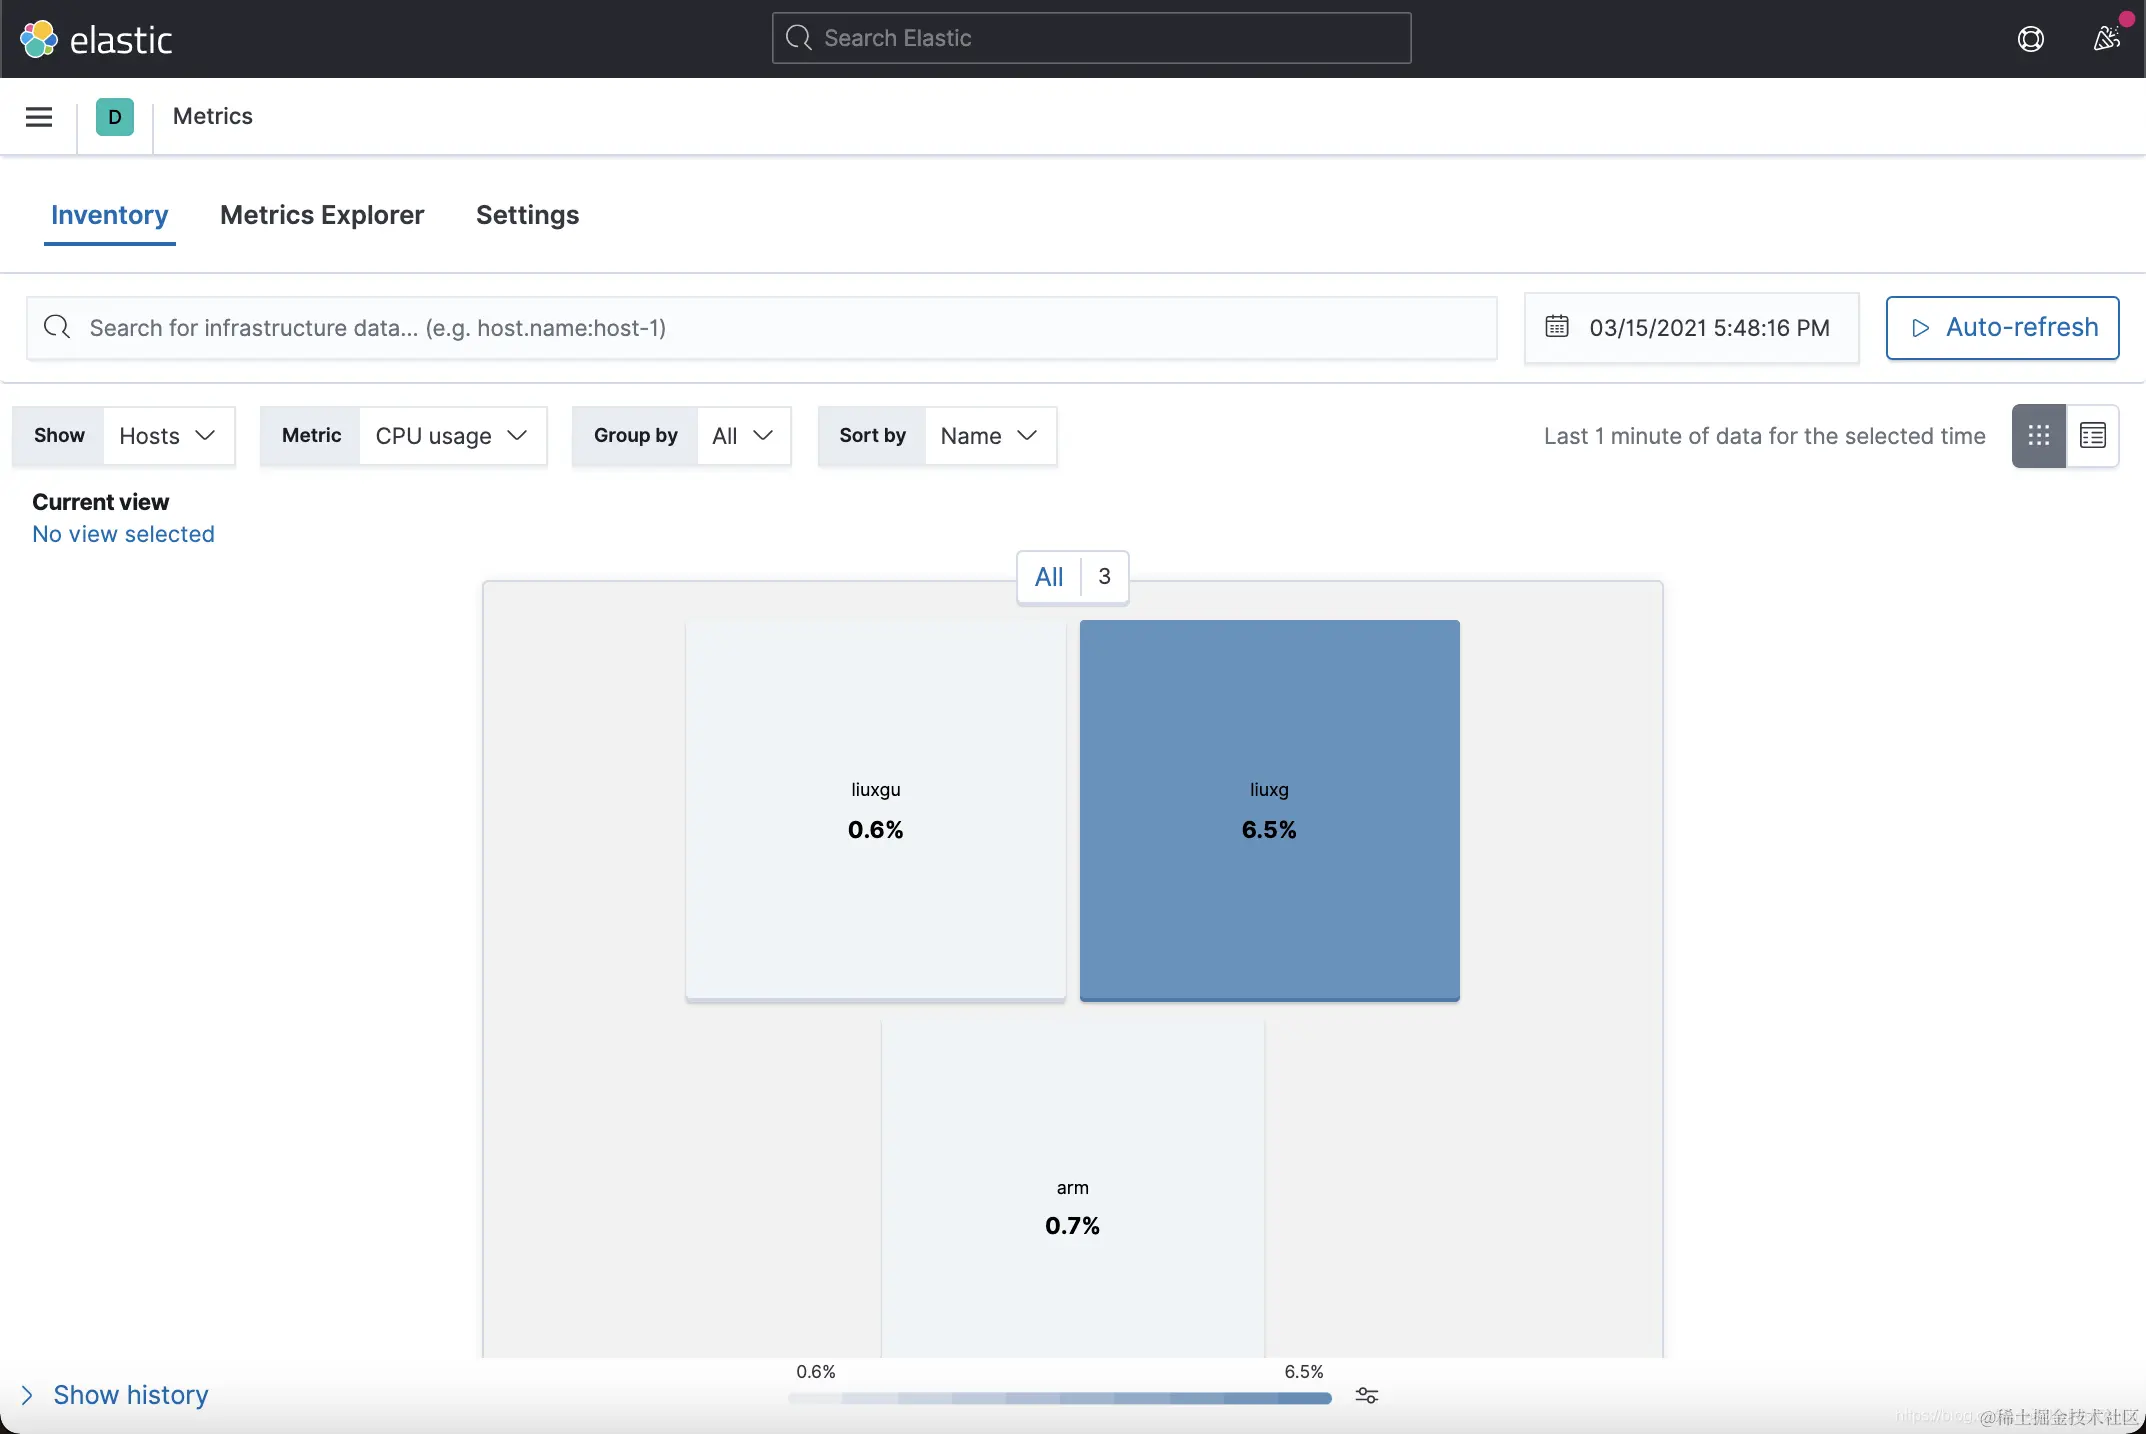Open legend options slider icon
This screenshot has width=2146, height=1434.
tap(1367, 1396)
